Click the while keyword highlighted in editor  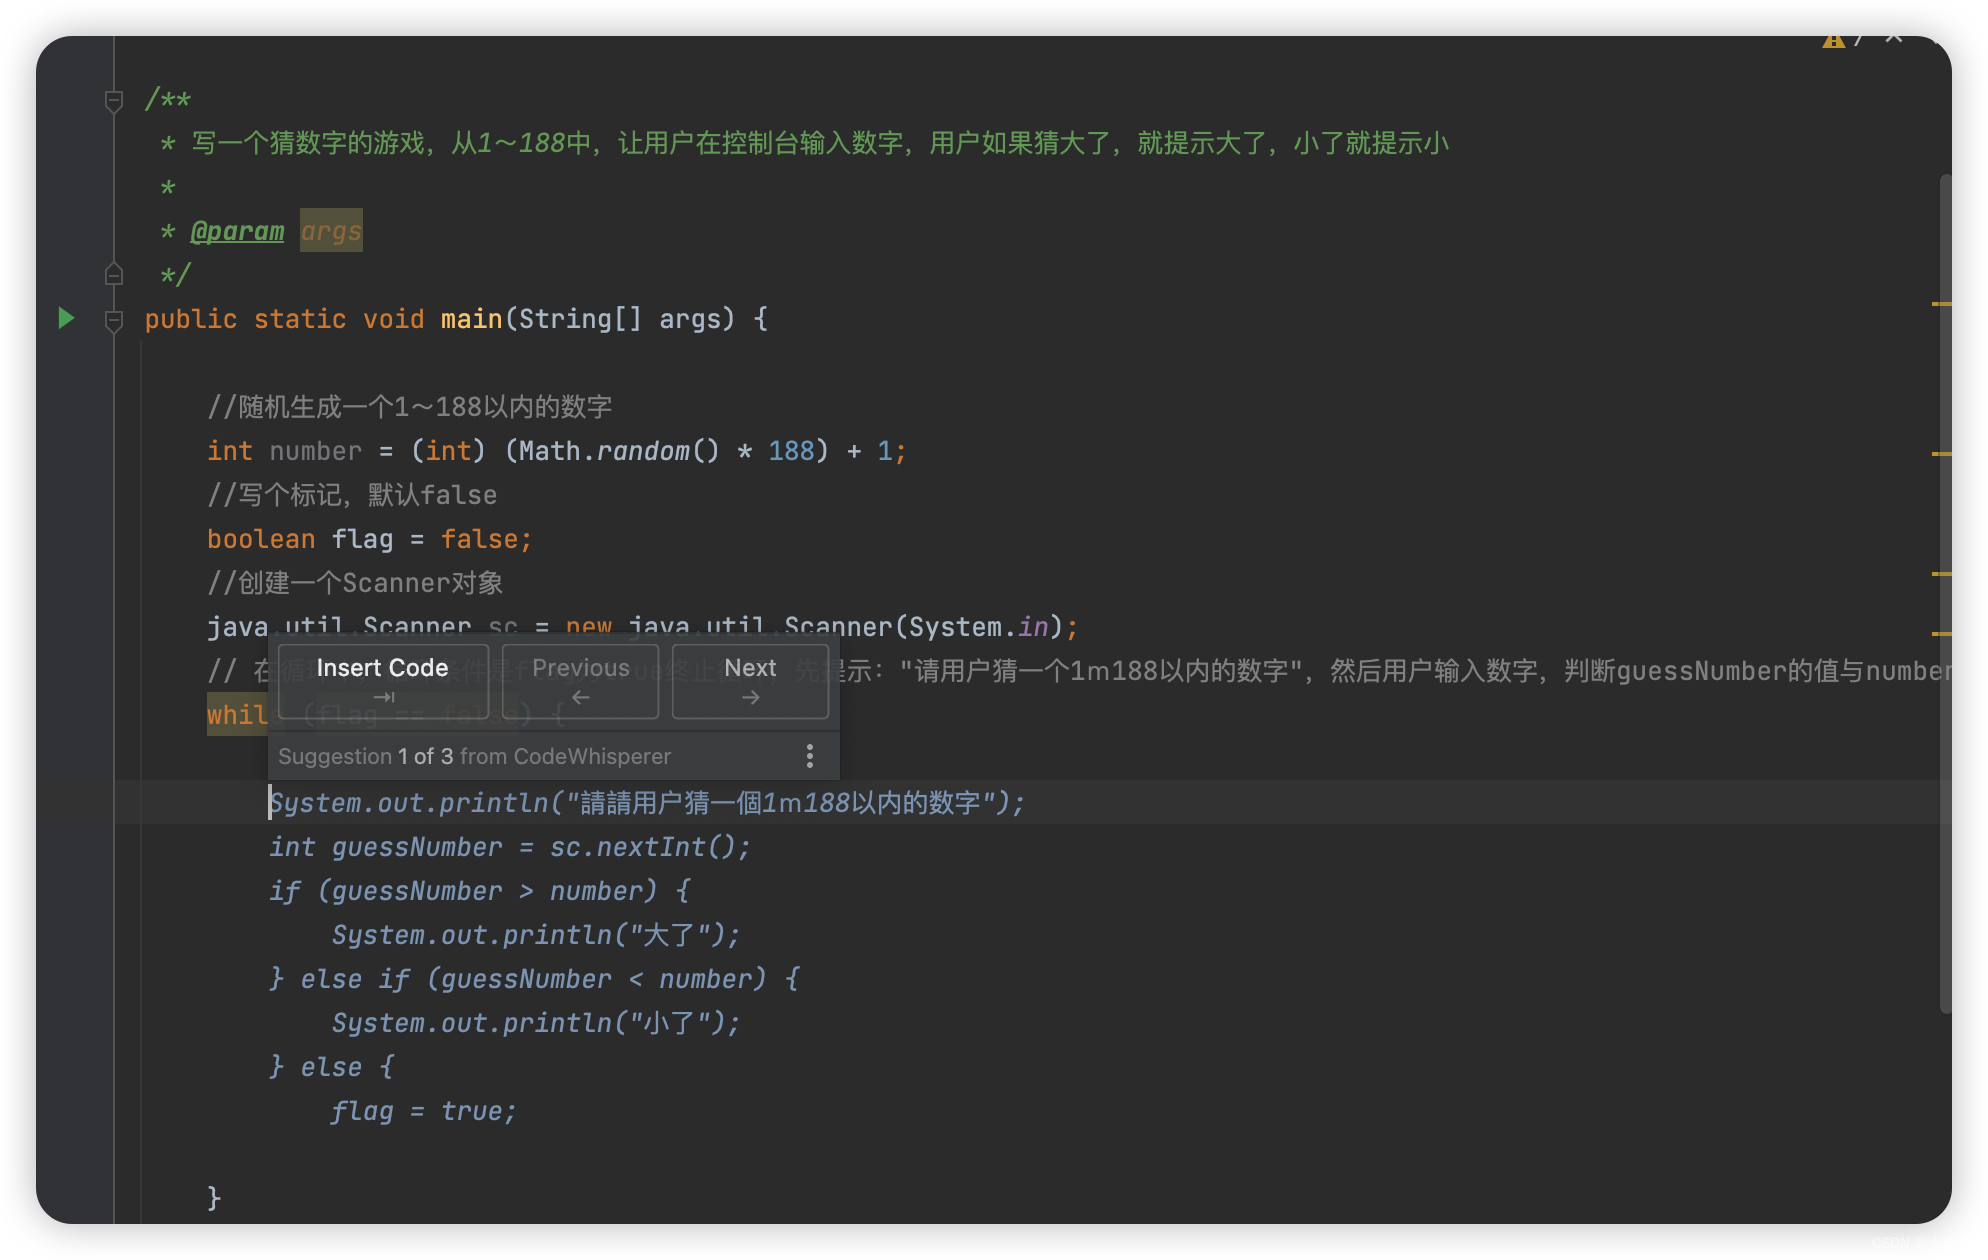[237, 715]
